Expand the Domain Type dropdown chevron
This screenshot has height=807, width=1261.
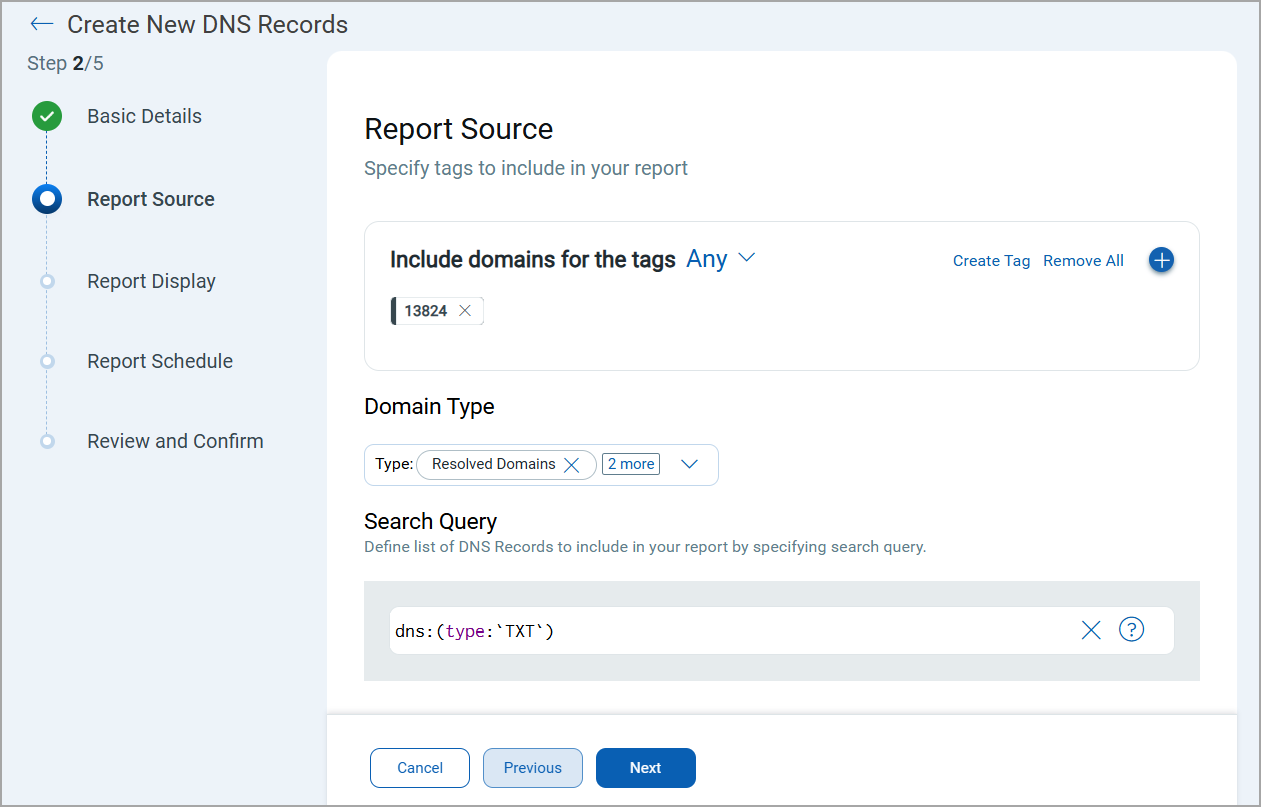pos(689,464)
